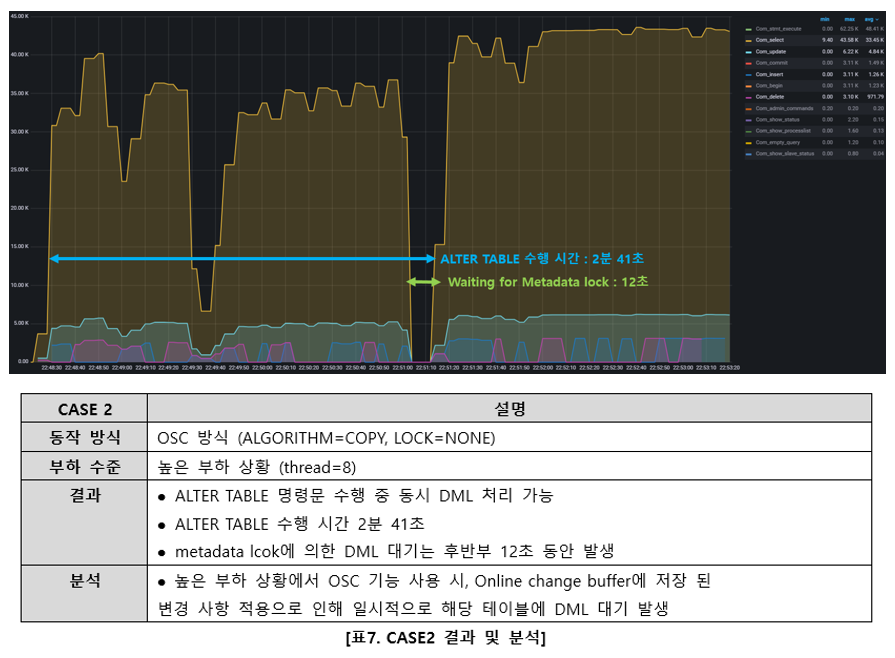Click the red Com_commit legend color swatch
895x658 pixels.
click(x=748, y=63)
